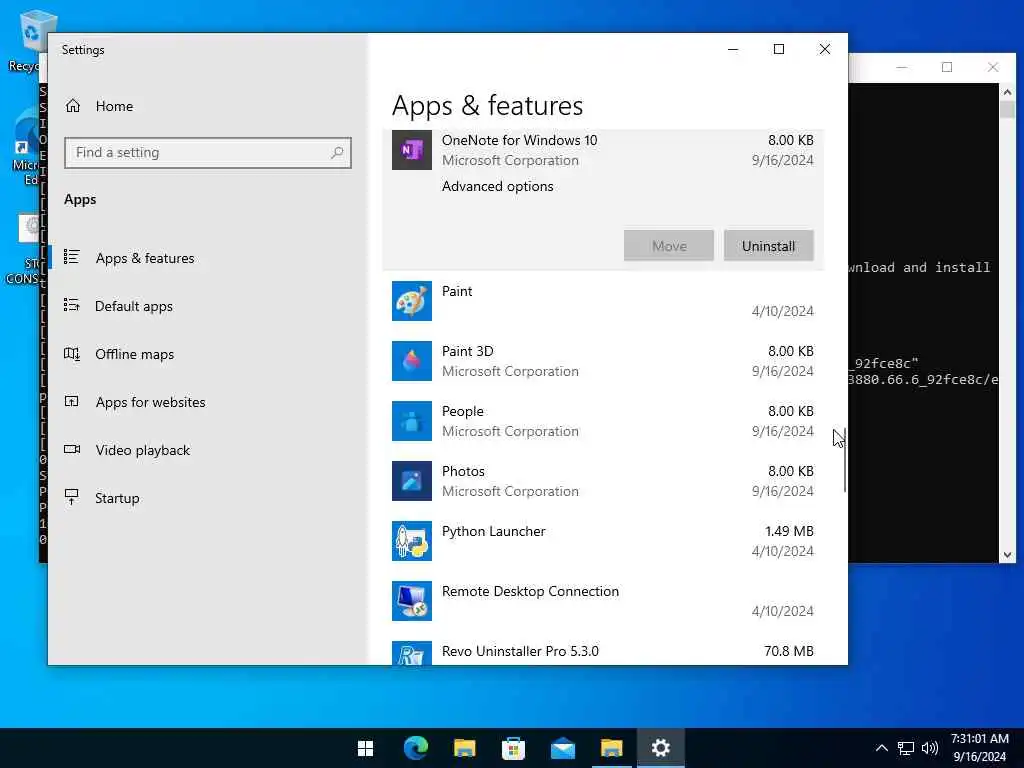The image size is (1024, 768).
Task: Open Advanced options for OneNote
Action: point(498,186)
